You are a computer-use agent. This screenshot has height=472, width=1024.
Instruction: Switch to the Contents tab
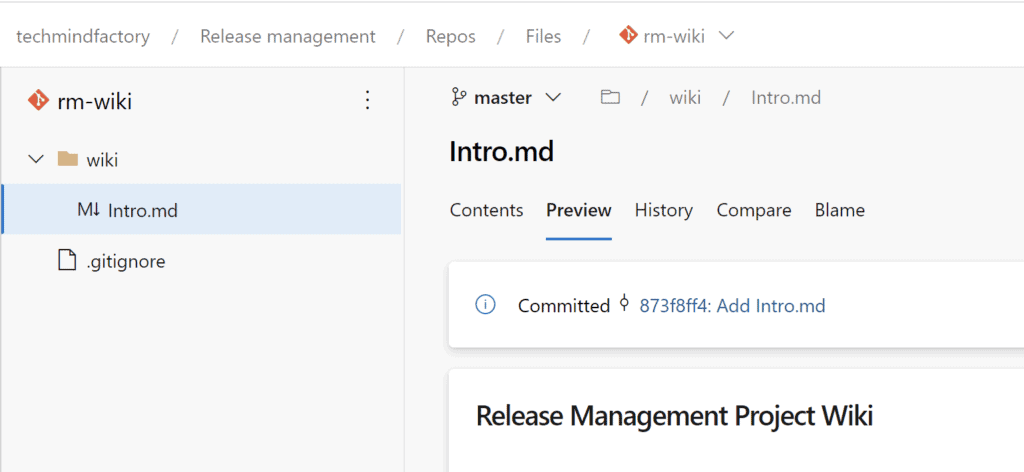[487, 210]
